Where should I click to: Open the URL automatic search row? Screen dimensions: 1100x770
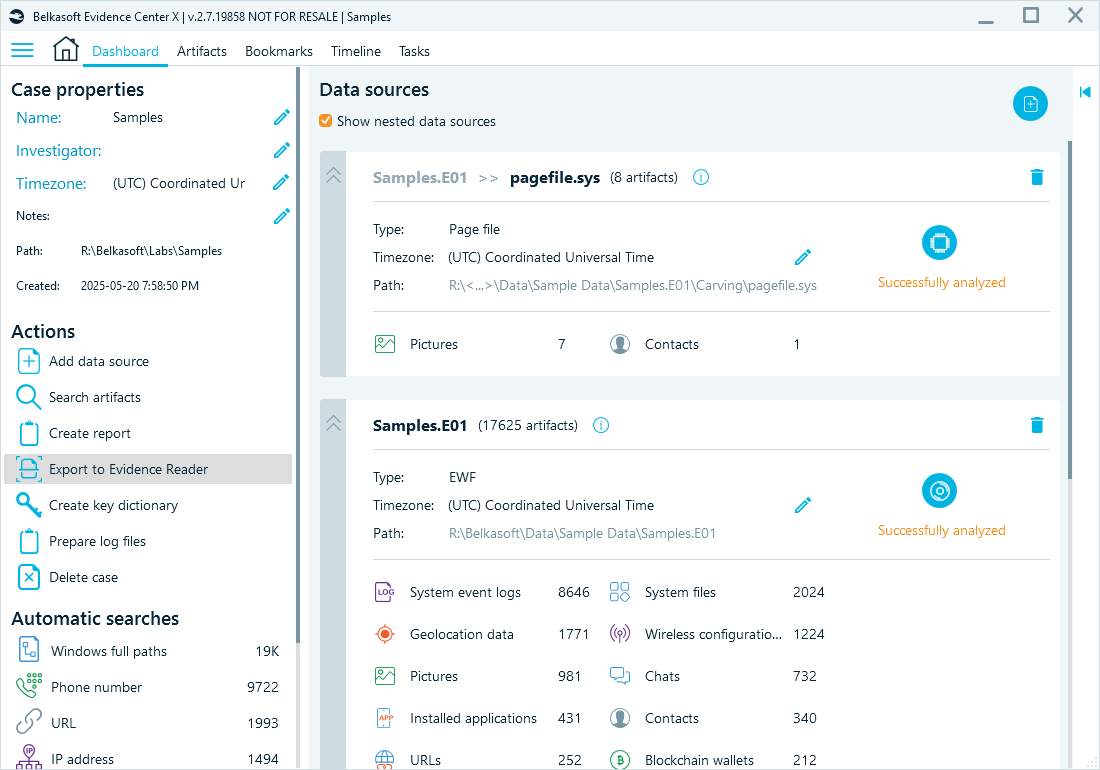point(148,723)
